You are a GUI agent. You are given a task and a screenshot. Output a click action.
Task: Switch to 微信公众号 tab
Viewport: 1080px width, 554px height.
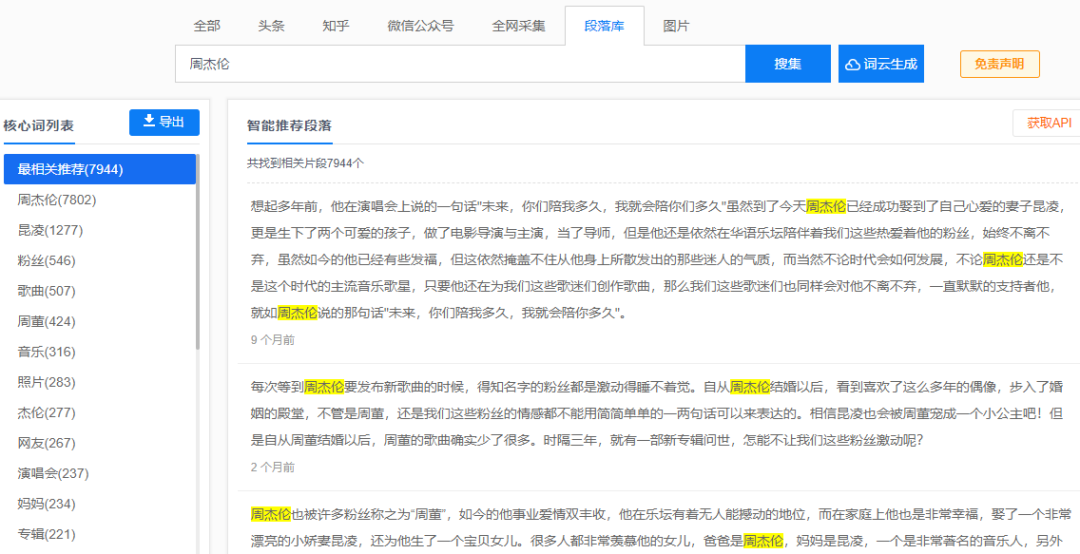(x=420, y=26)
